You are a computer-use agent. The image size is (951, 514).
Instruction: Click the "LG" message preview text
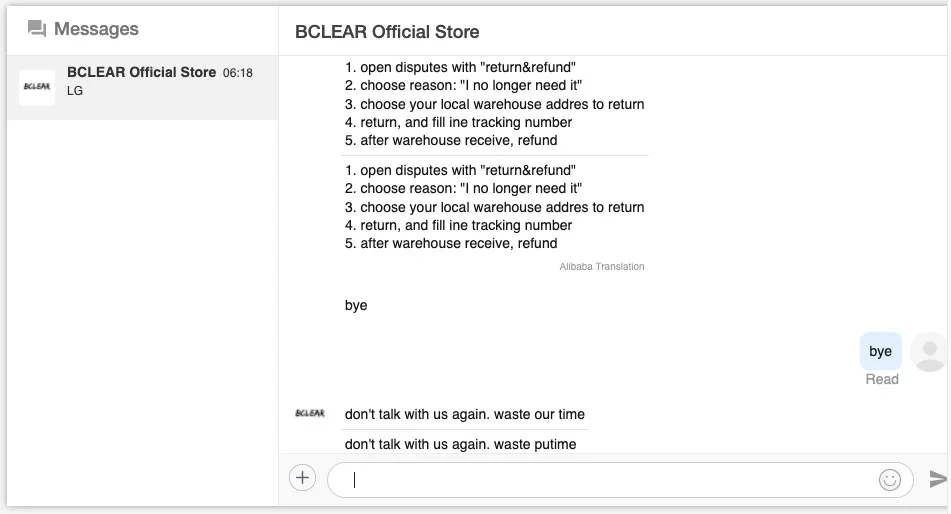(75, 91)
